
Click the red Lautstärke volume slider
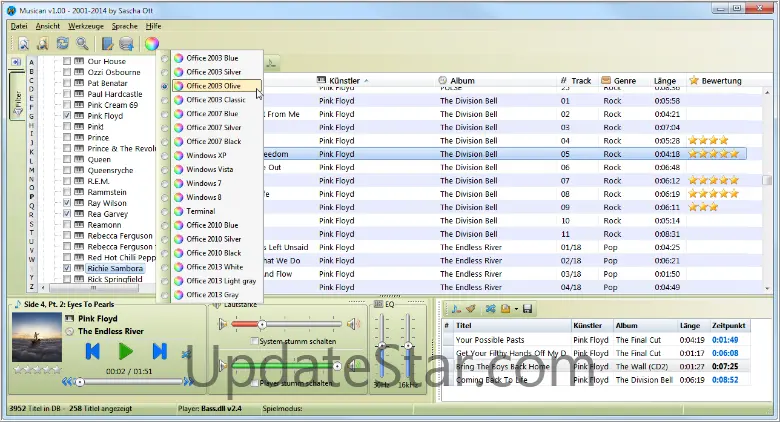coord(244,324)
